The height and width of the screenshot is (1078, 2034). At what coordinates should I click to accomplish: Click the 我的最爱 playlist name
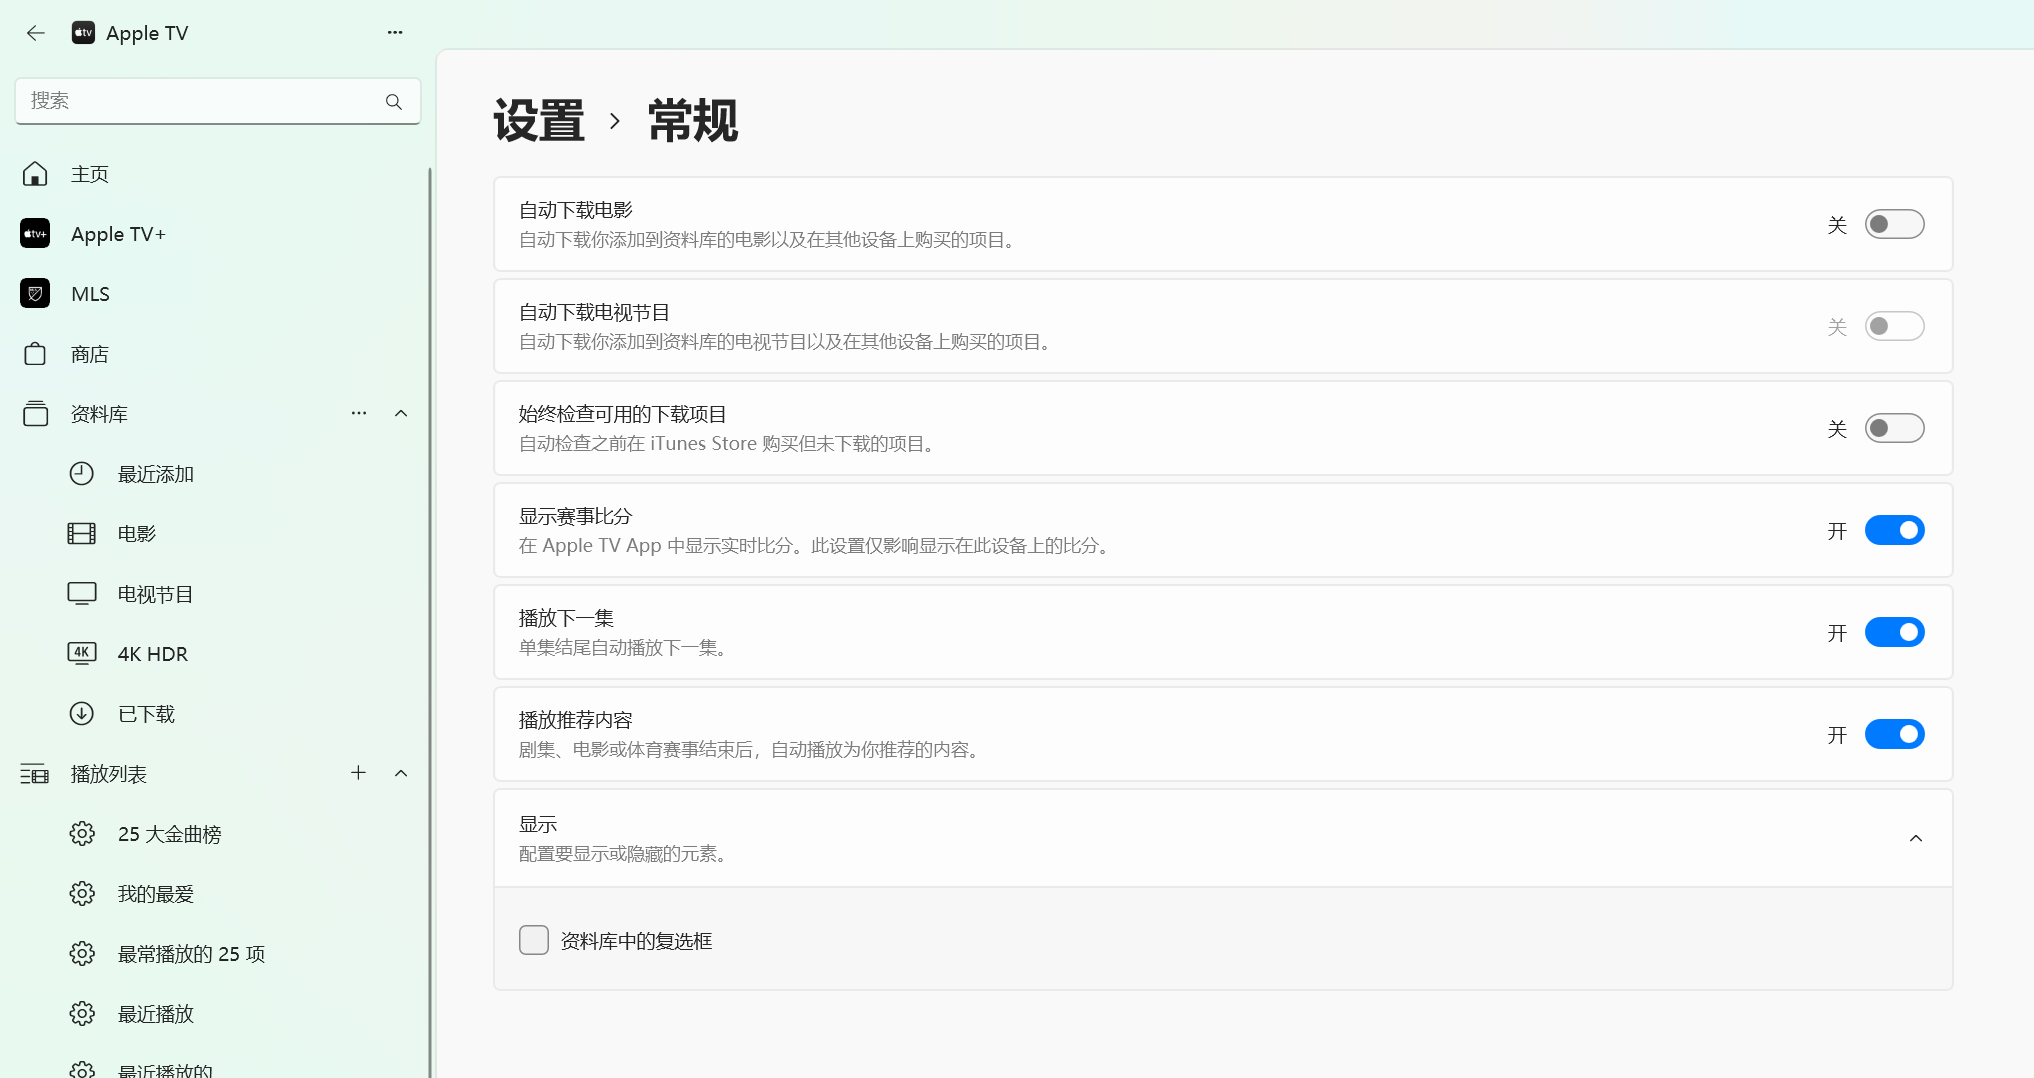(156, 894)
